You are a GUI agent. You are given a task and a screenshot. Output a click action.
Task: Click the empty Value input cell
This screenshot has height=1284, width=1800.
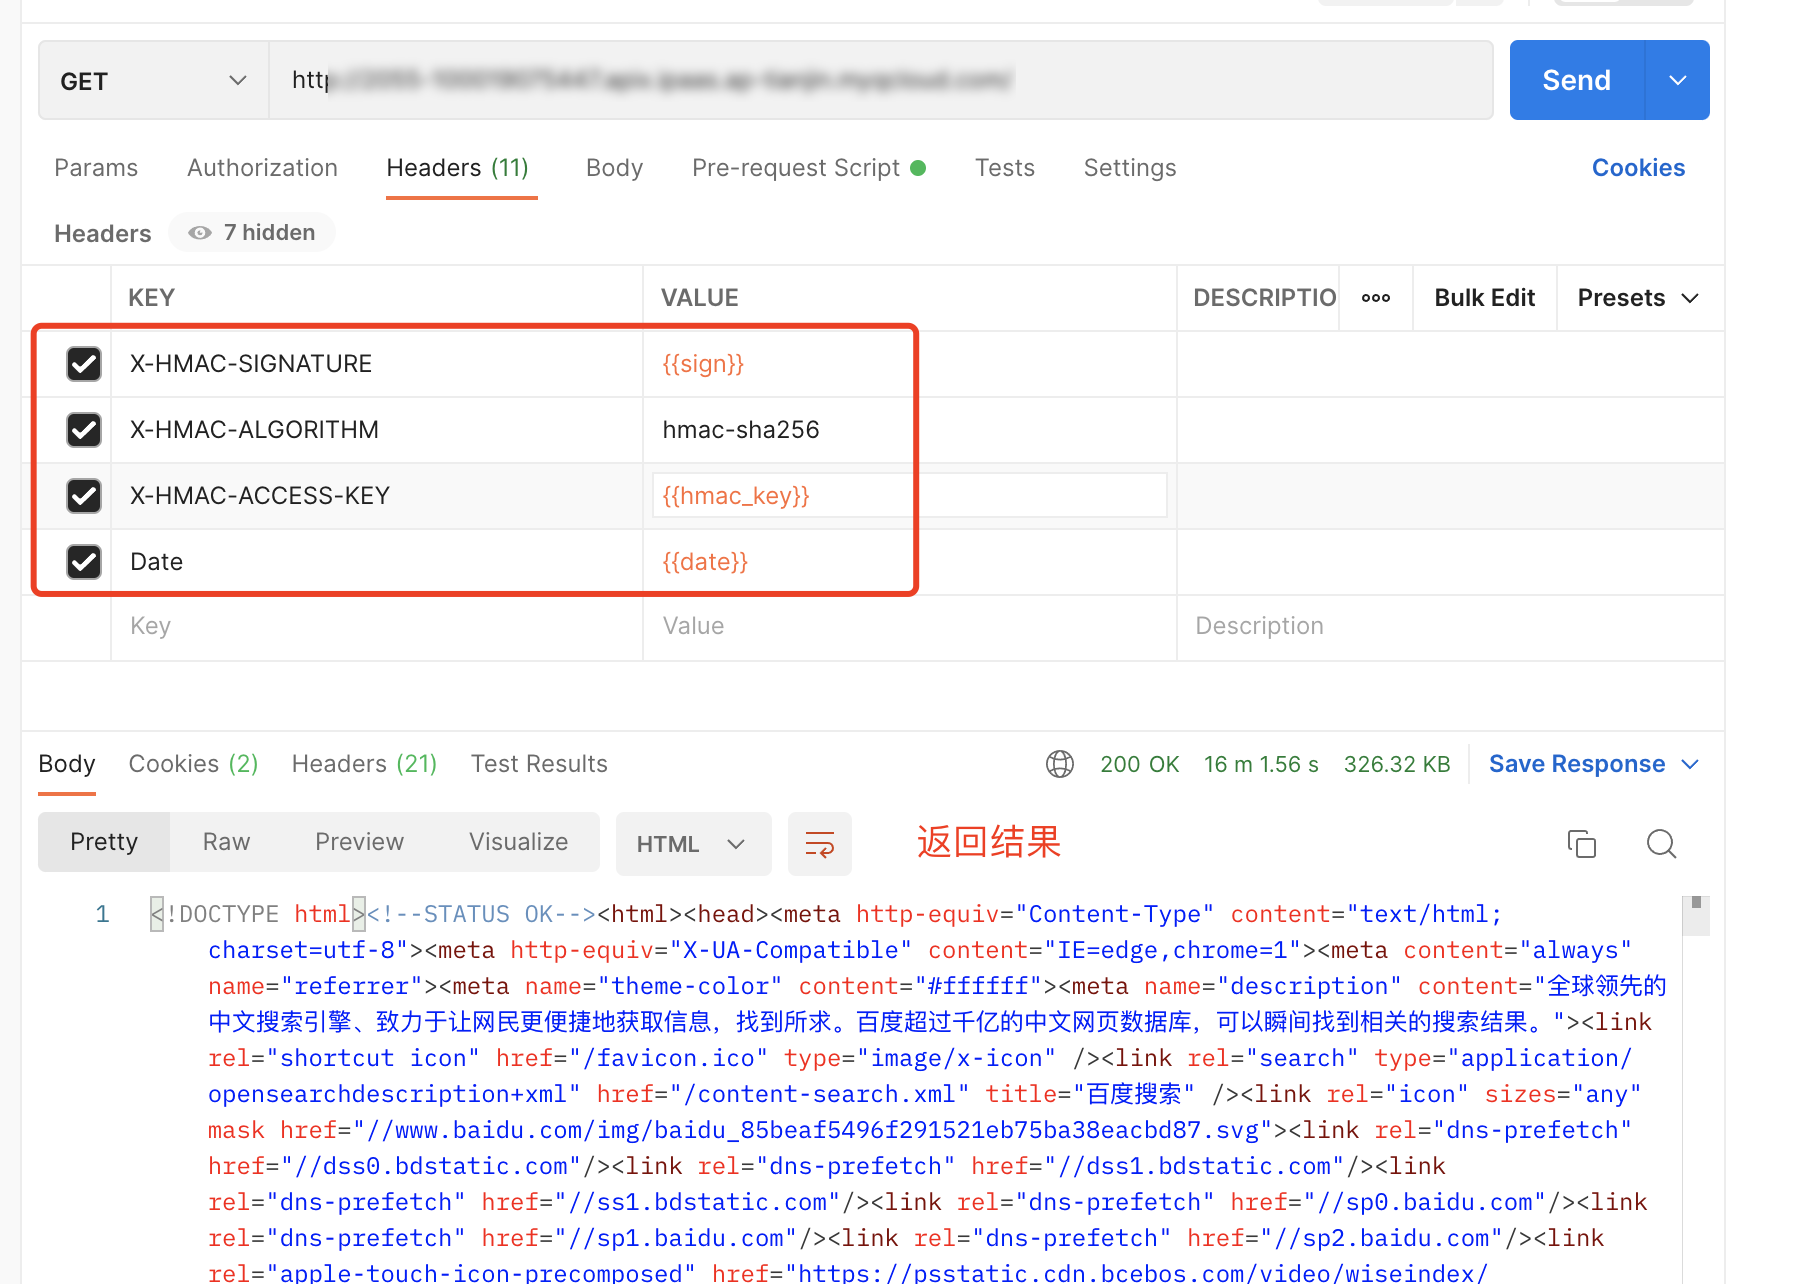click(909, 626)
